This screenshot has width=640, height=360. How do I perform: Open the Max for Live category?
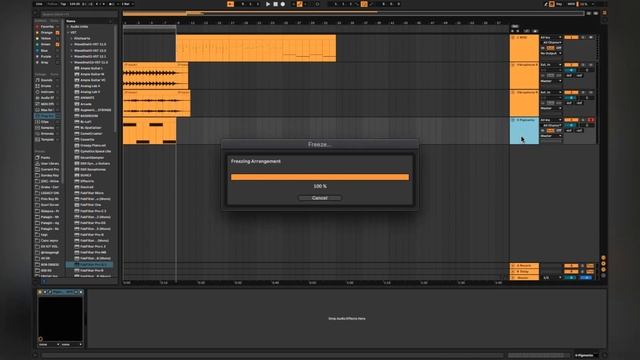click(46, 110)
